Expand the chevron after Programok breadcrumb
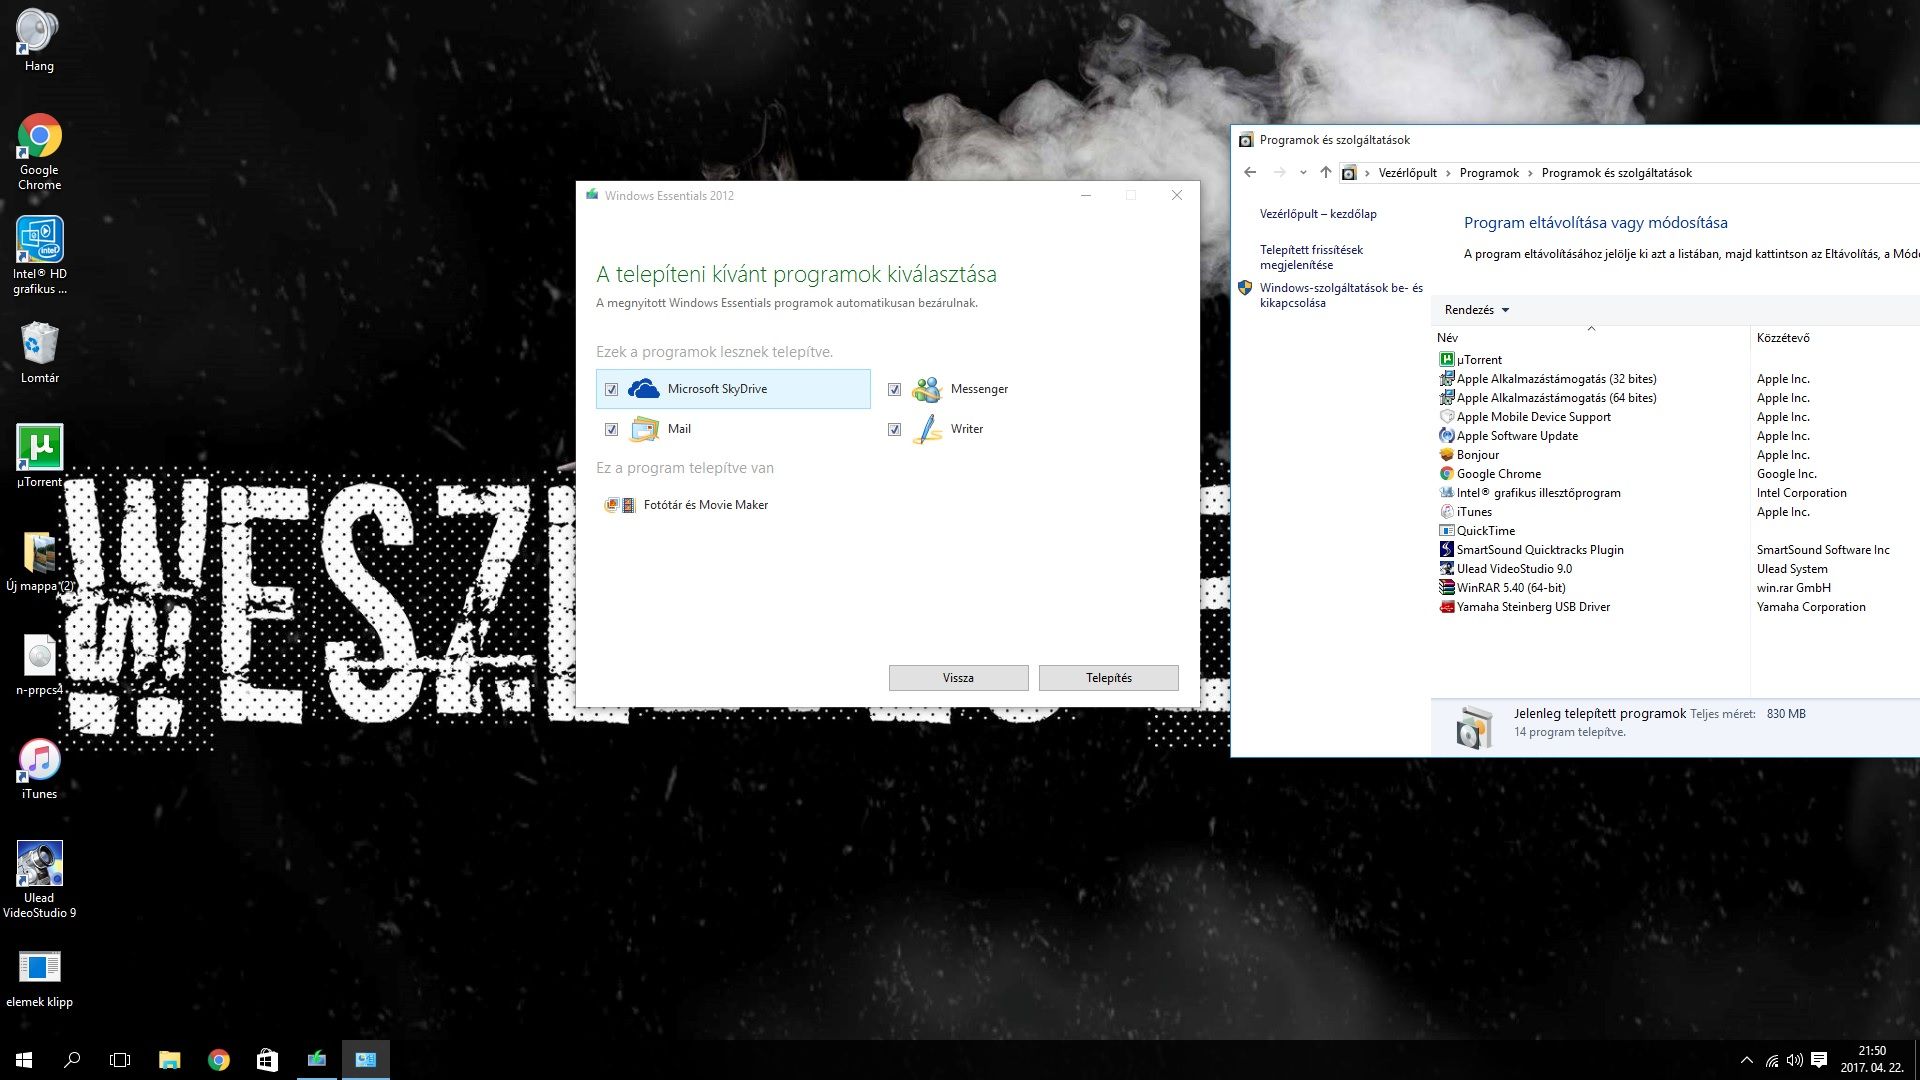Viewport: 1920px width, 1080px height. 1530,173
